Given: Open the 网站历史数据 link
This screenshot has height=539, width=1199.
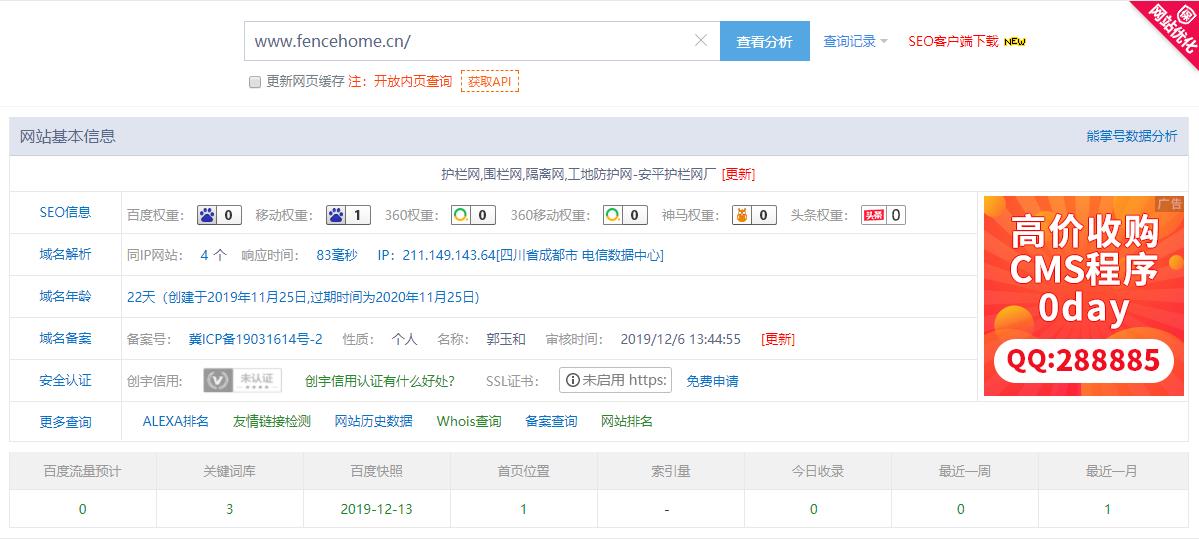Looking at the screenshot, I should click(374, 421).
